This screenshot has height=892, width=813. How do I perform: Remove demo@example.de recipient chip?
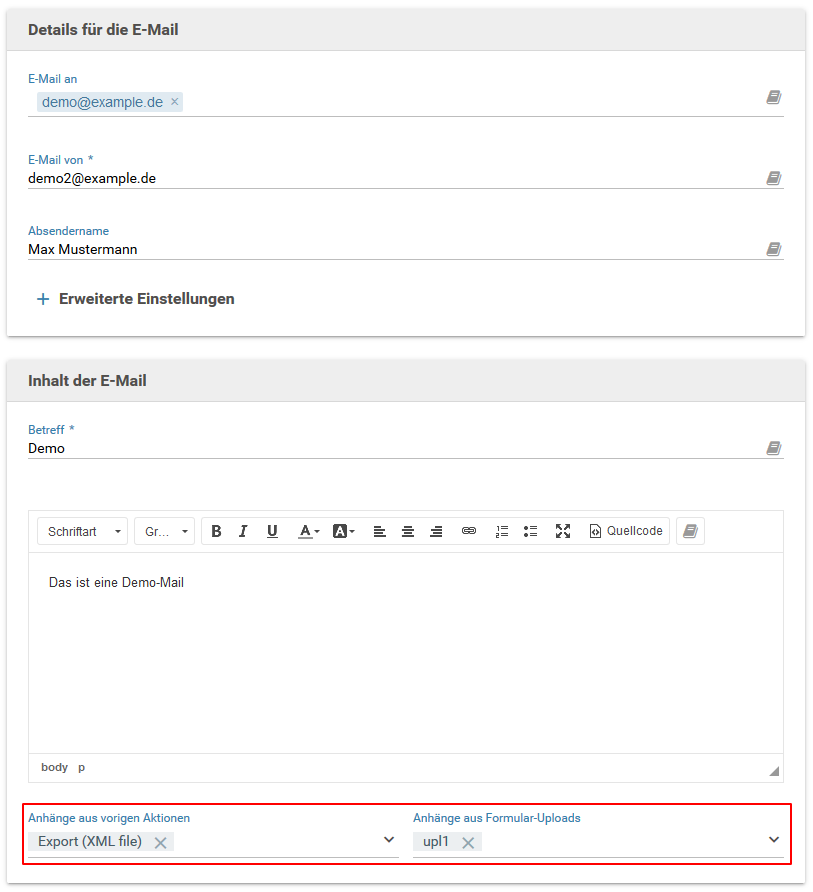click(x=175, y=102)
